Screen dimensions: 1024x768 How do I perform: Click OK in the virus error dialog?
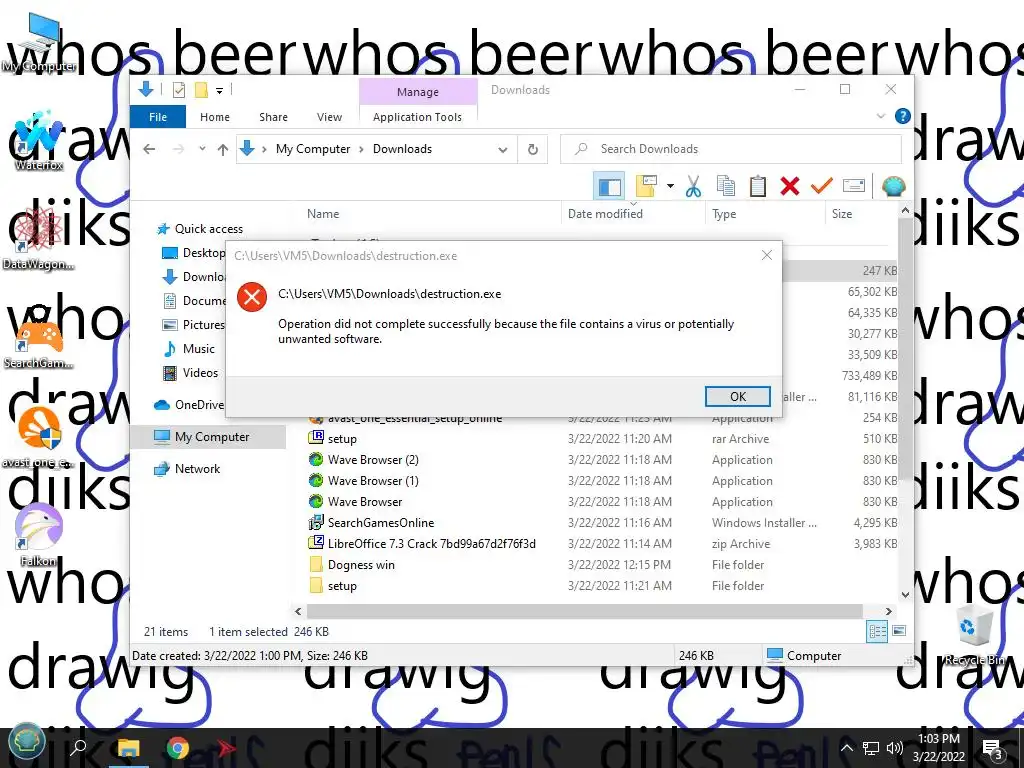[737, 396]
